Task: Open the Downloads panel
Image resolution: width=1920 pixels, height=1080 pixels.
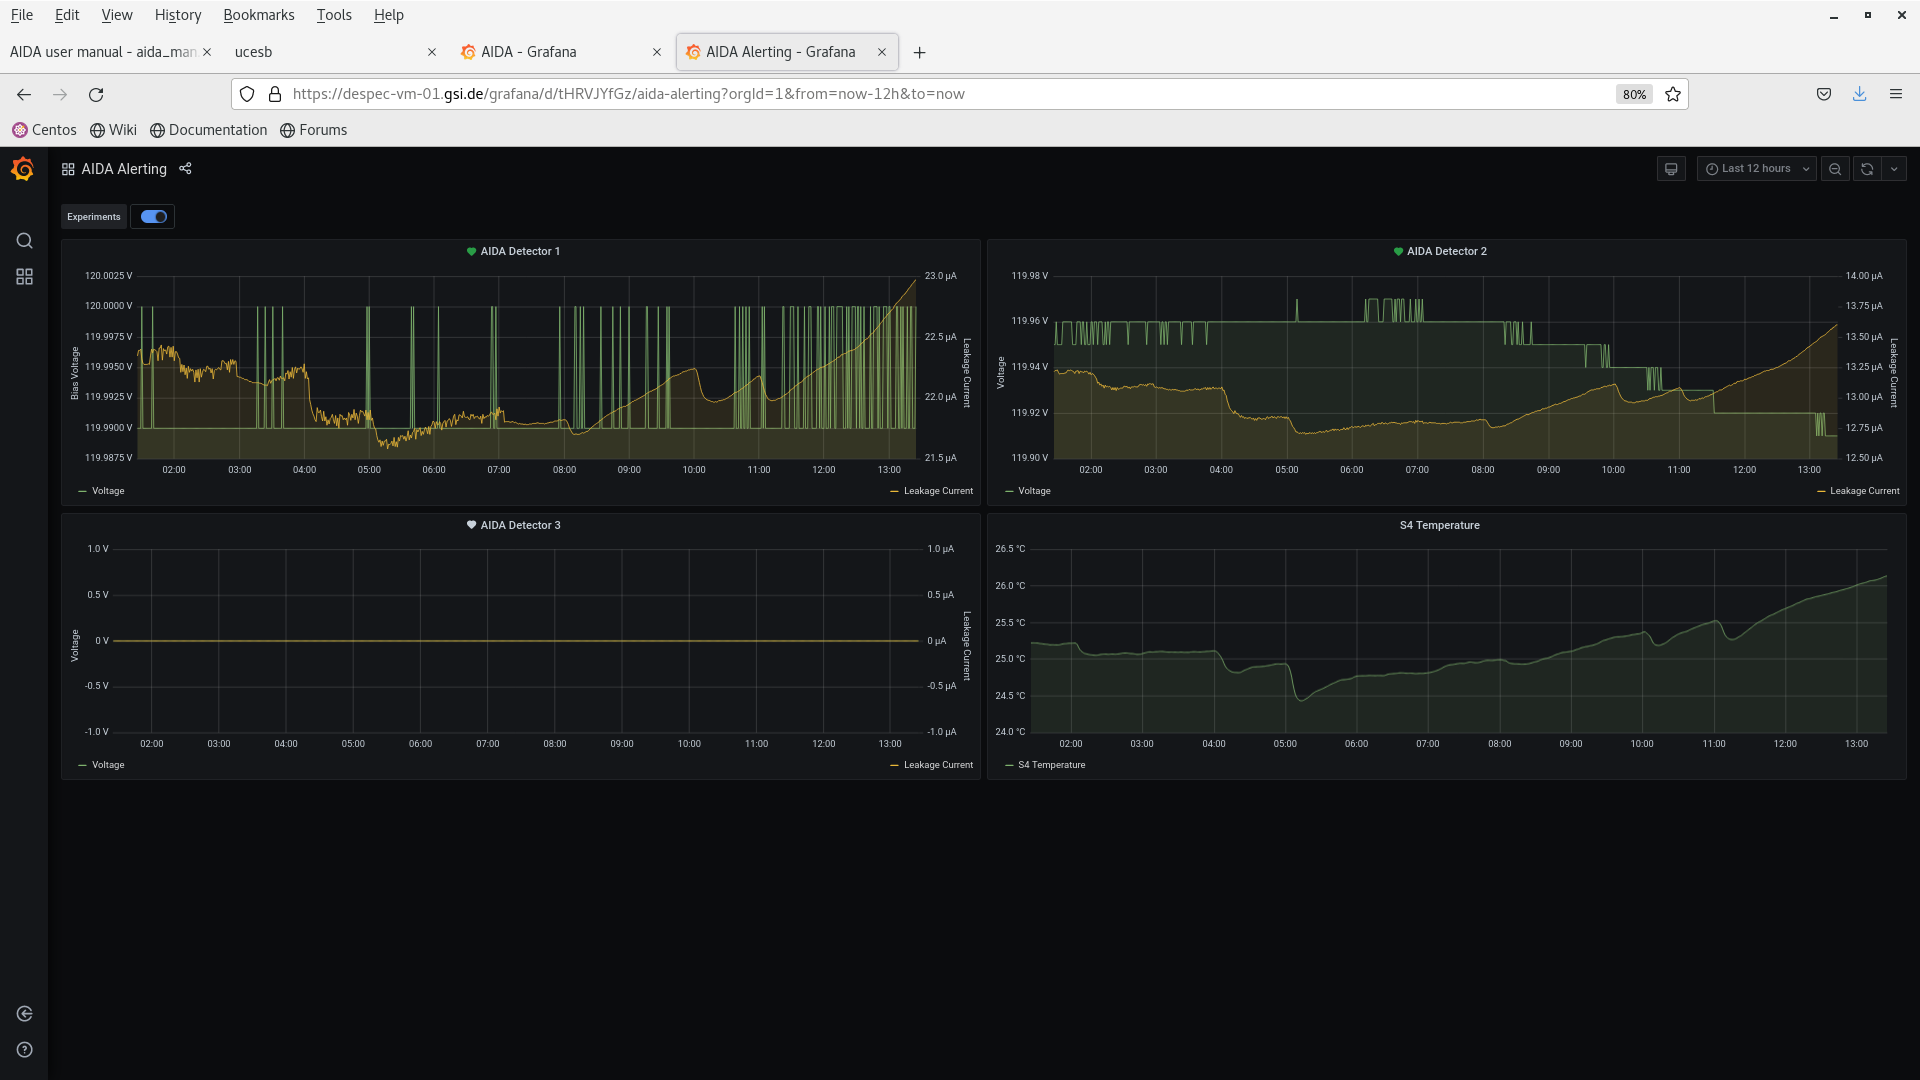Action: tap(1860, 94)
